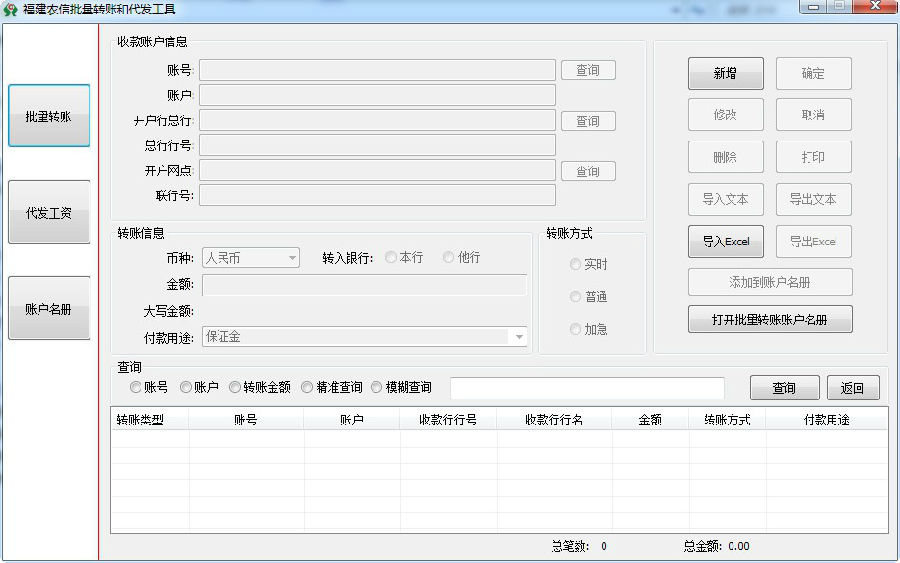900x563 pixels.
Task: Close the application window
Action: click(875, 6)
